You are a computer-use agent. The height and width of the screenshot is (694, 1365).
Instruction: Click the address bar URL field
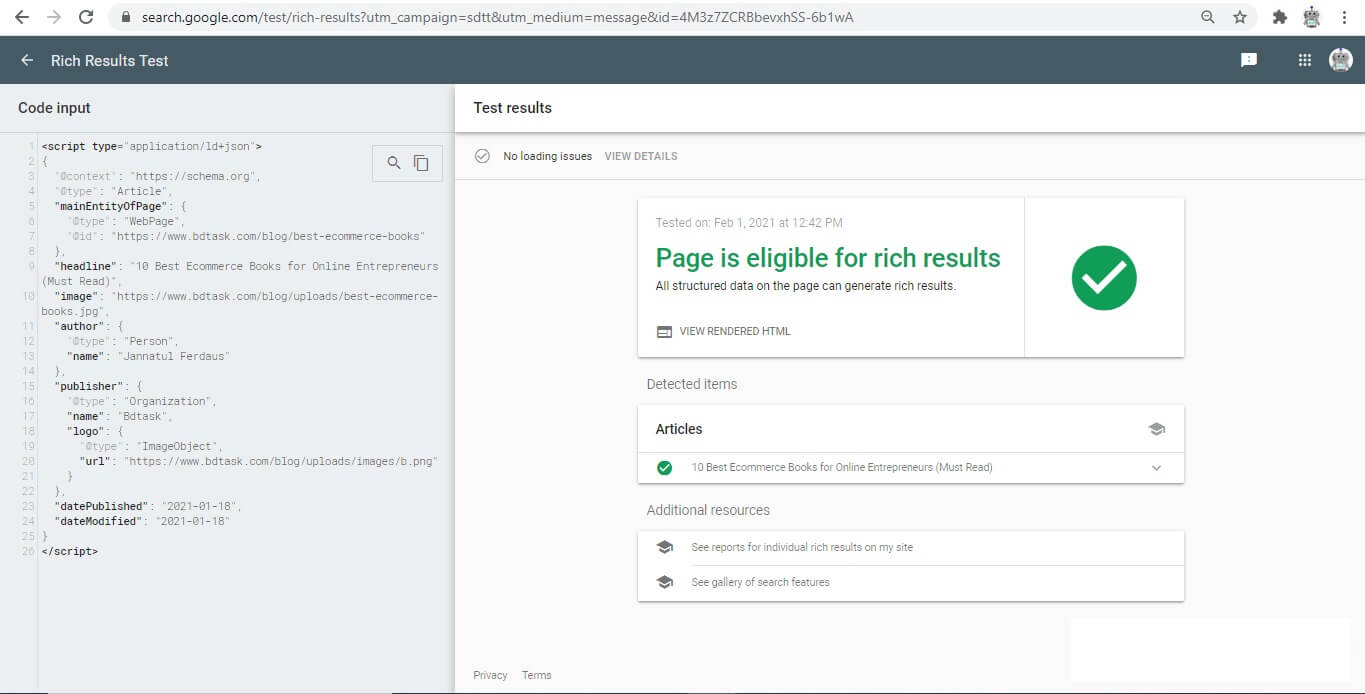600,16
